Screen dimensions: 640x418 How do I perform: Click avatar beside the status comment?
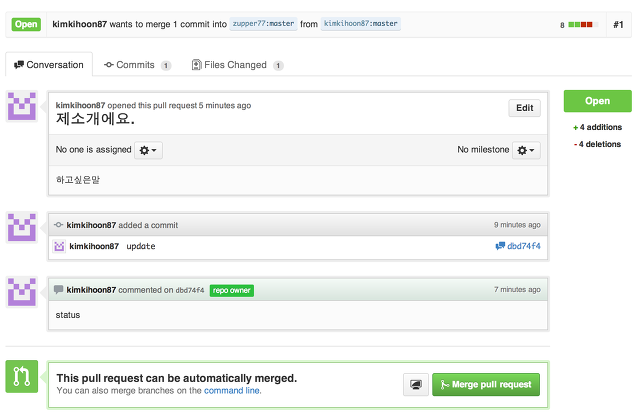pos(22,292)
